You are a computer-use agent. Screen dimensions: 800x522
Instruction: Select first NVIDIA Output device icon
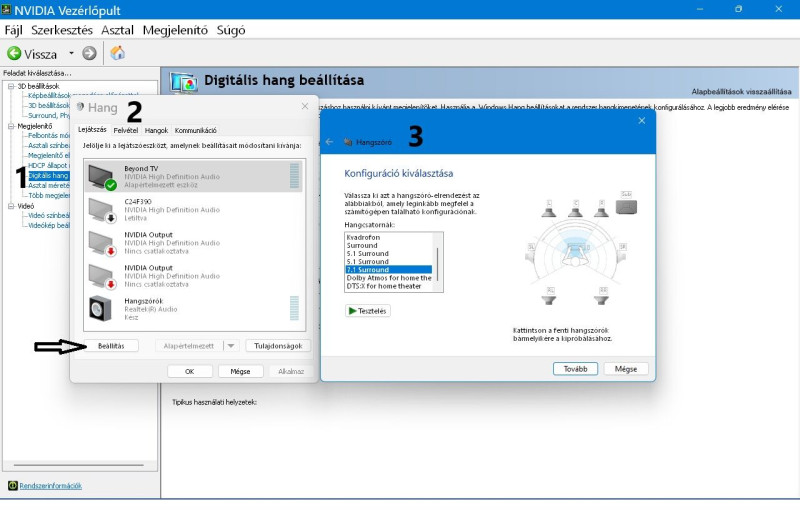[x=102, y=243]
